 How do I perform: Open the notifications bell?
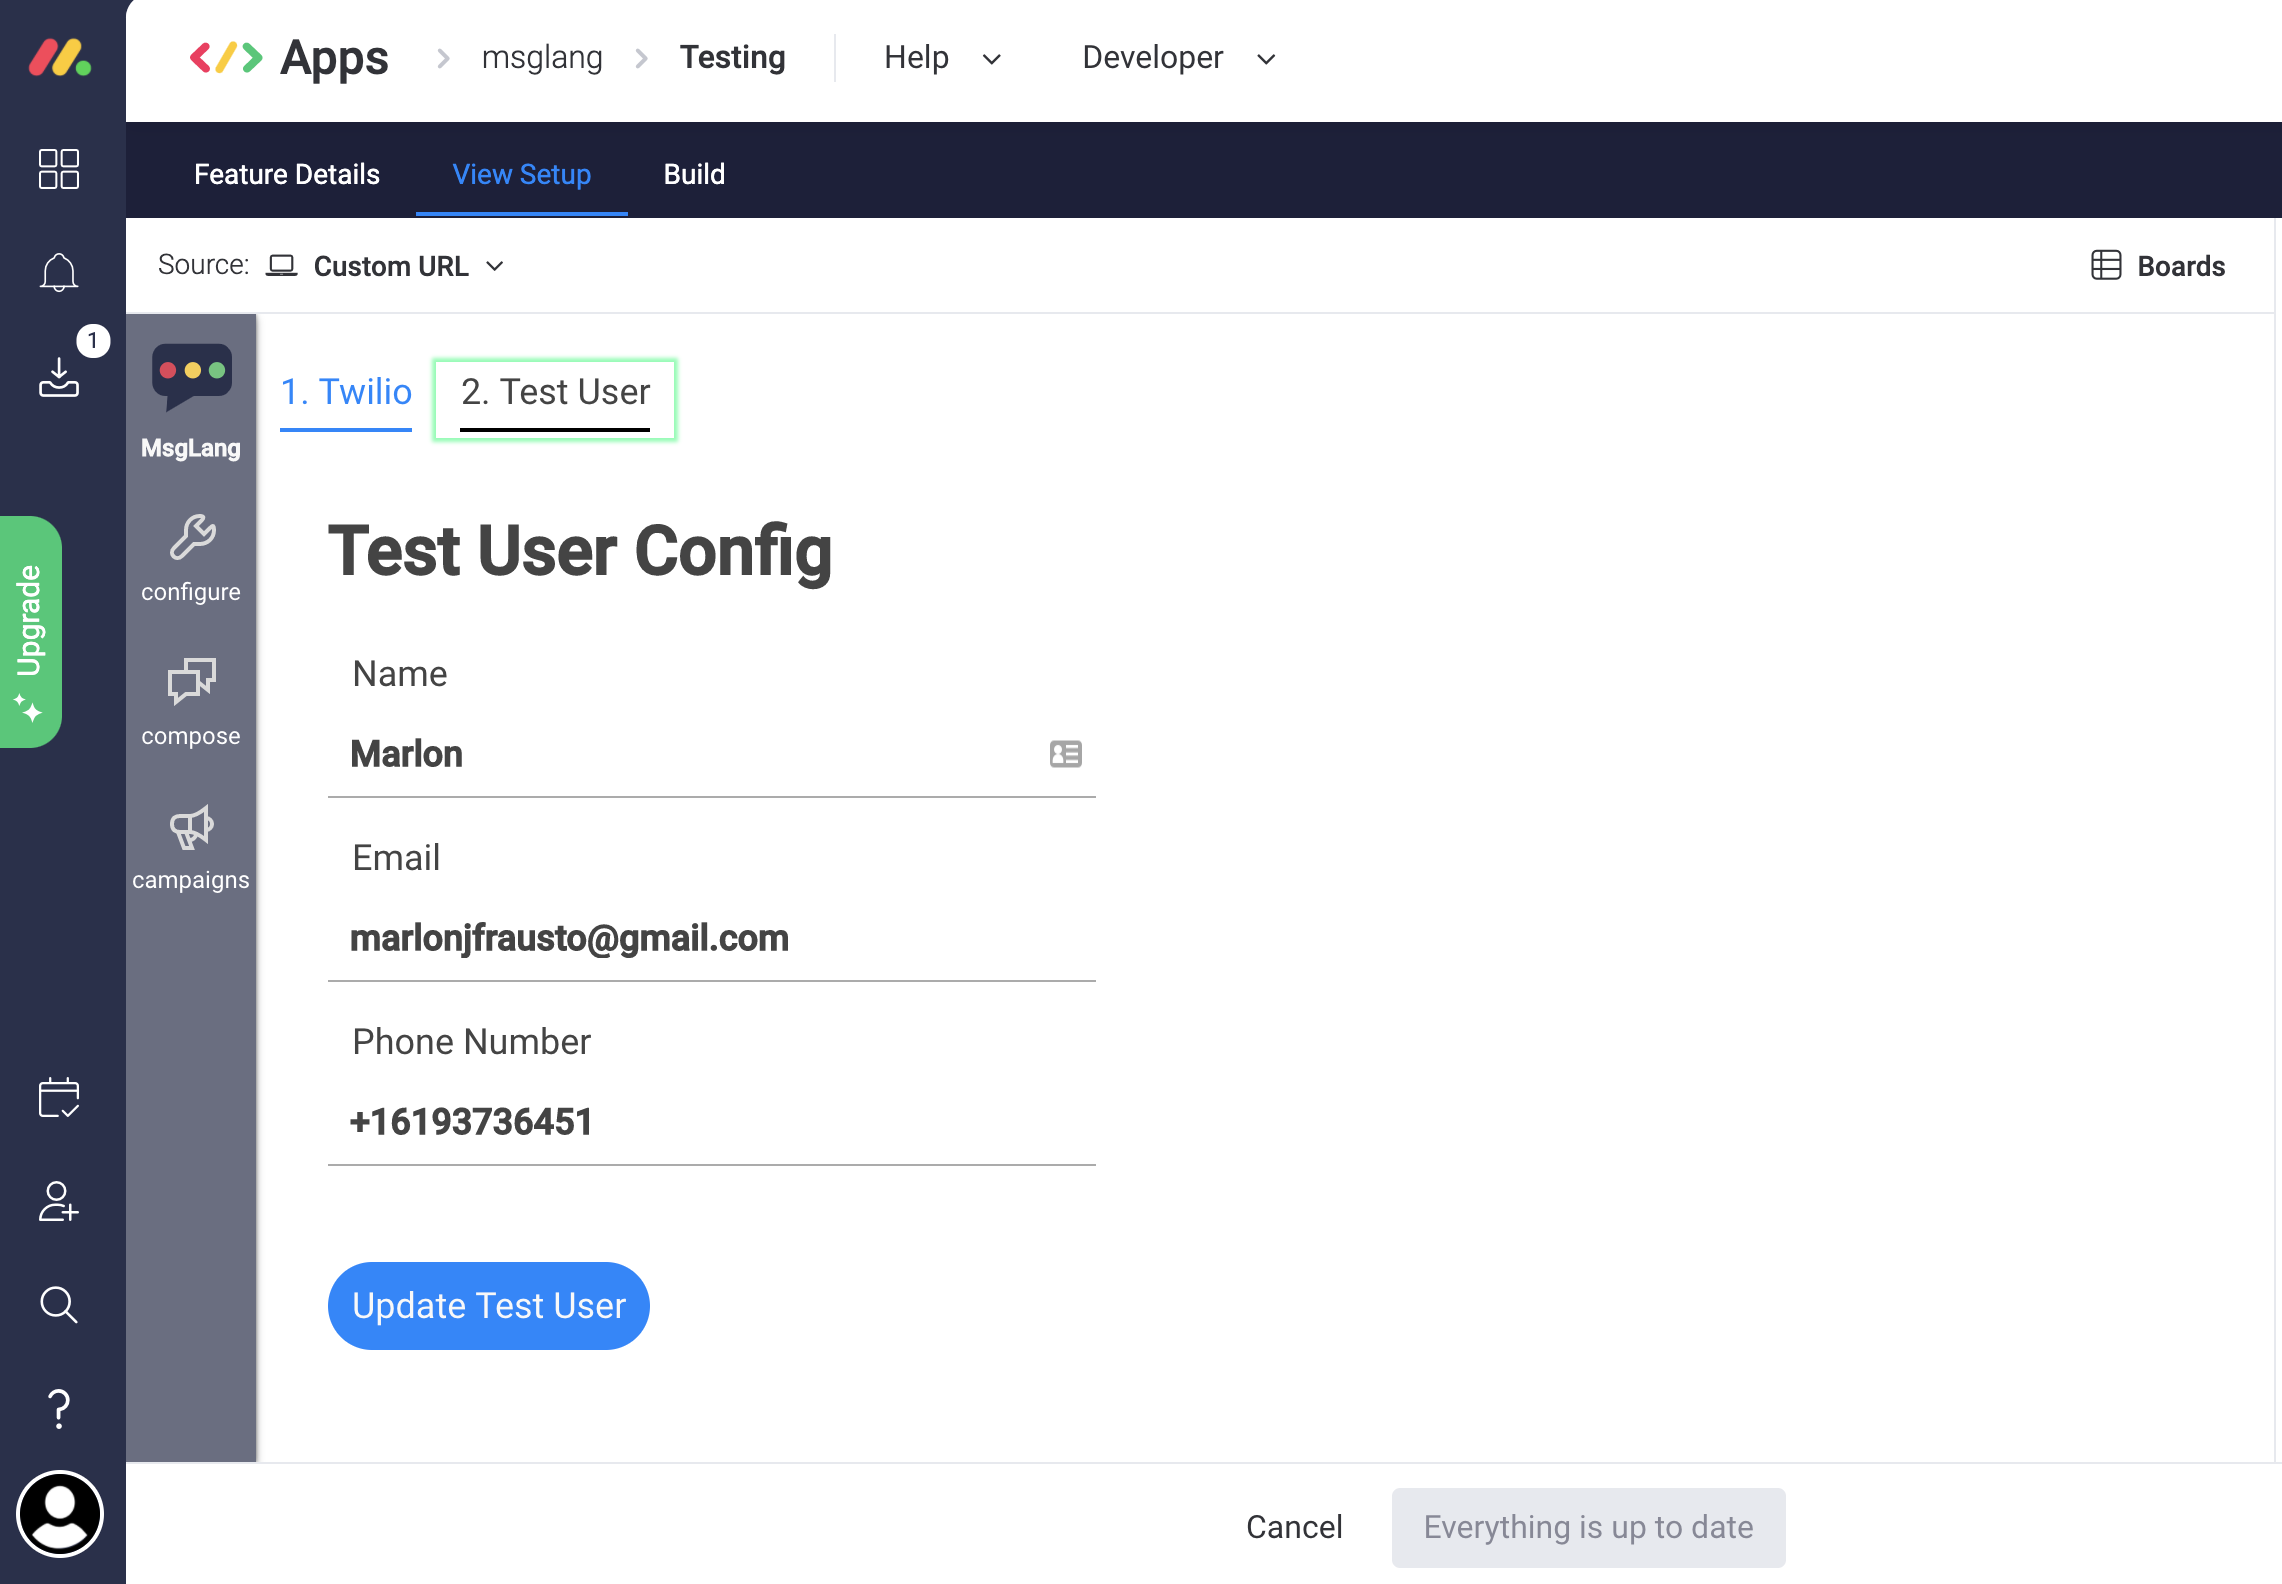[x=59, y=272]
